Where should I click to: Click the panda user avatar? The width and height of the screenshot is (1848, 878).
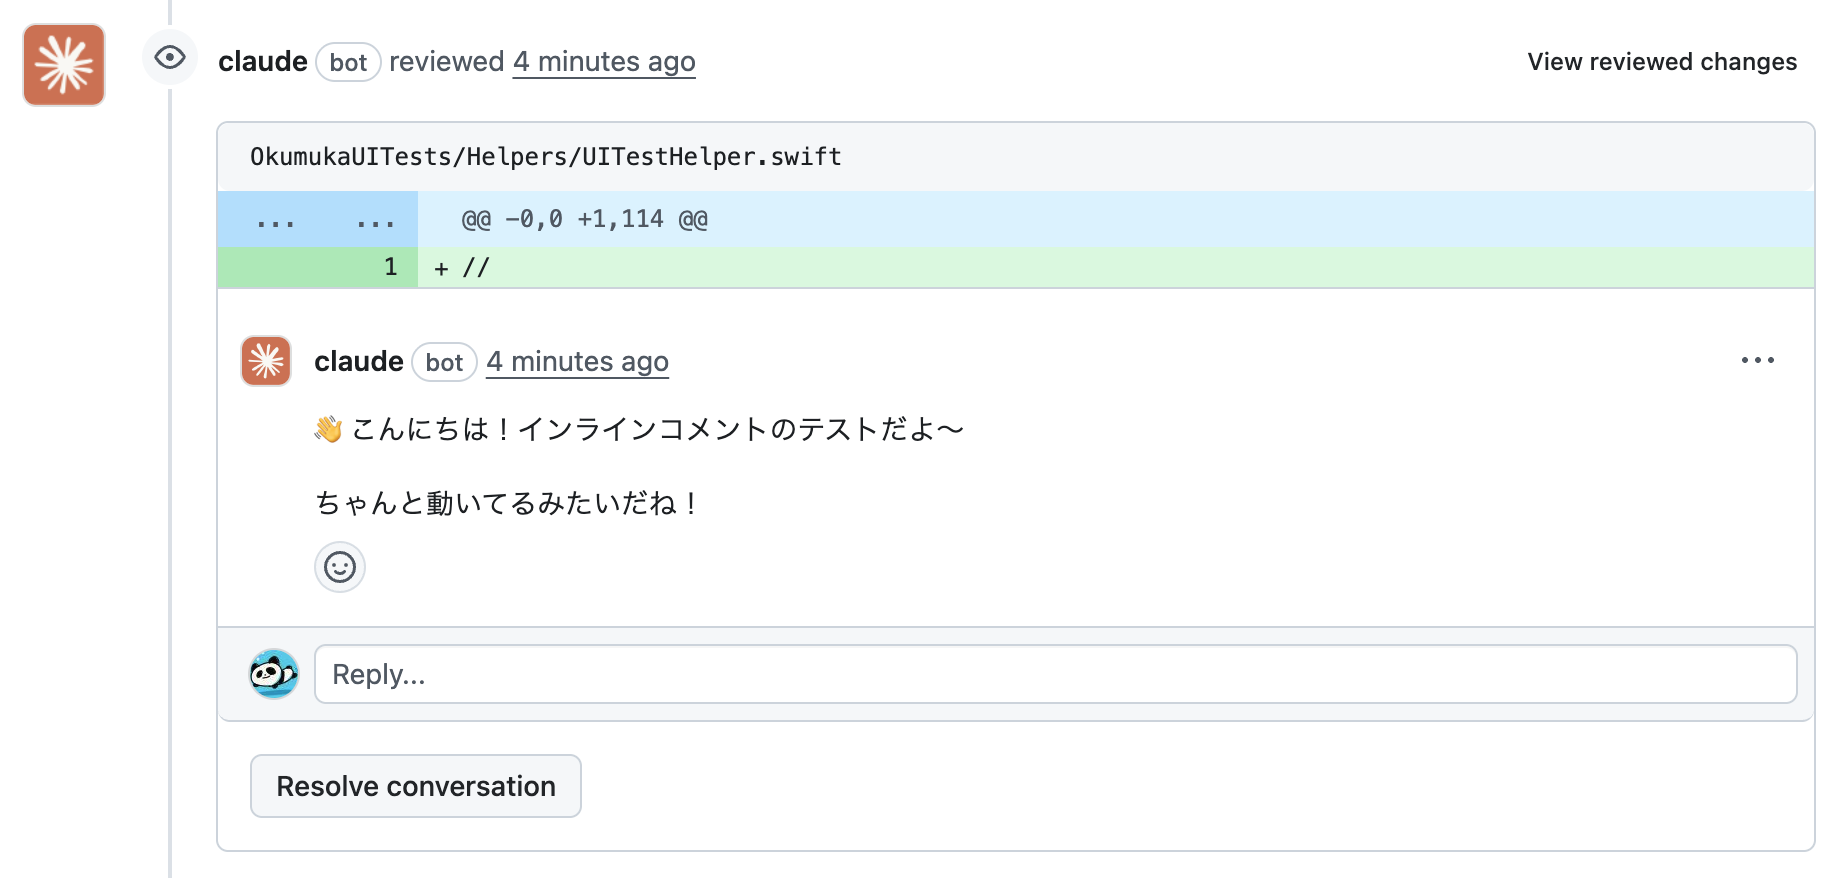[274, 674]
